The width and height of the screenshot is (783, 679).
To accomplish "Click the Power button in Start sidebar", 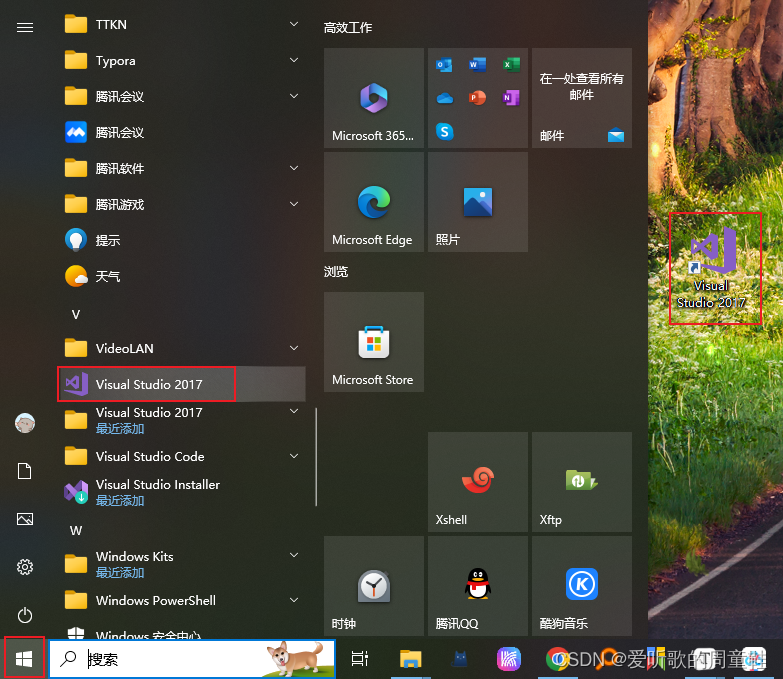I will 25,615.
